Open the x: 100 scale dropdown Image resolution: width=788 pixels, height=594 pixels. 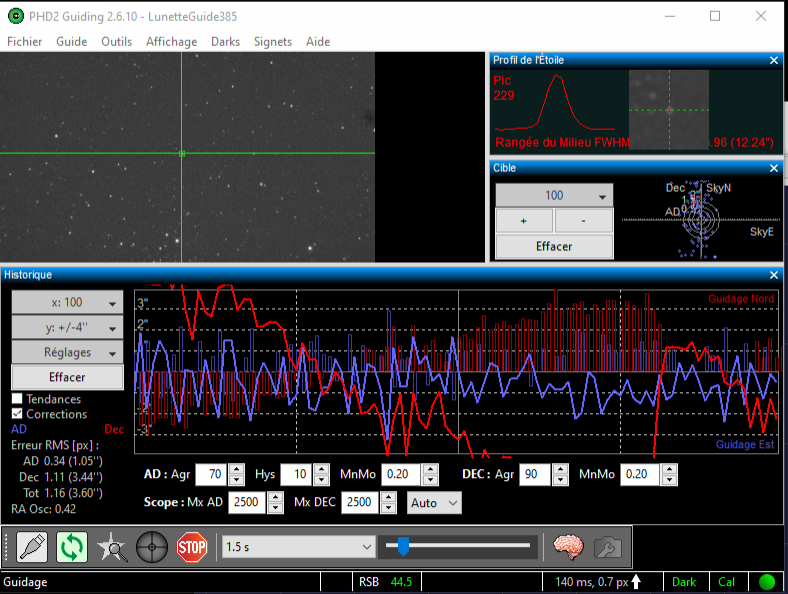67,302
